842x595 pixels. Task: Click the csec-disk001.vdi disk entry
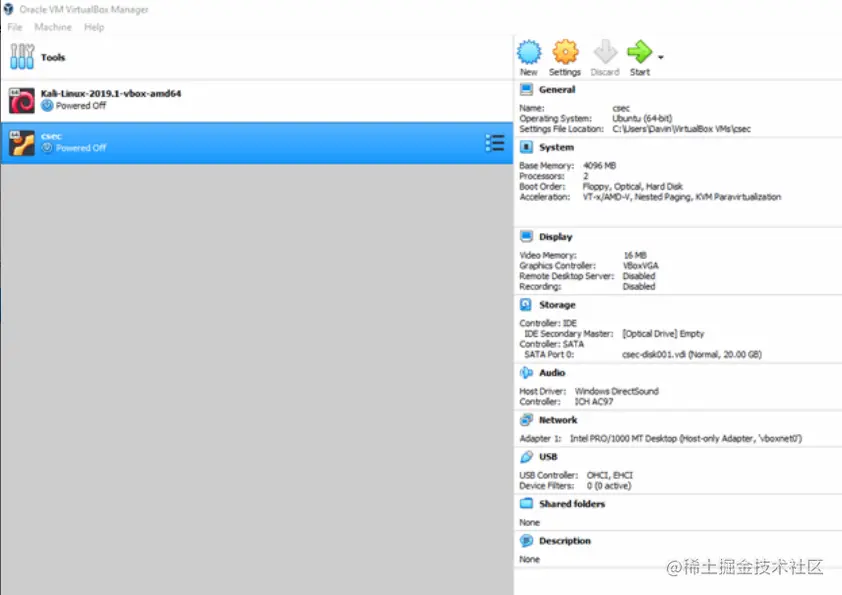[692, 354]
